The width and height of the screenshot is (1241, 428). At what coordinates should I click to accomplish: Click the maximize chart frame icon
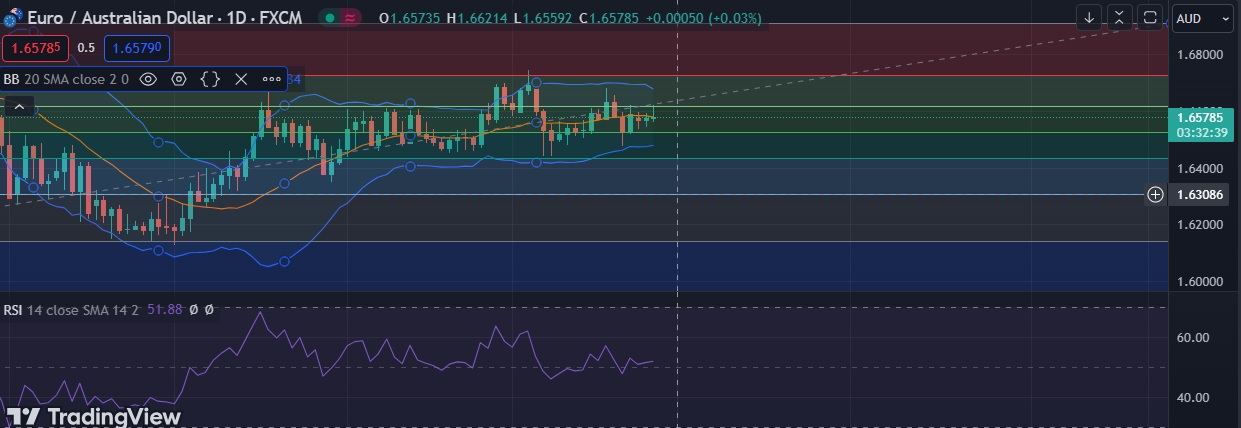1150,18
